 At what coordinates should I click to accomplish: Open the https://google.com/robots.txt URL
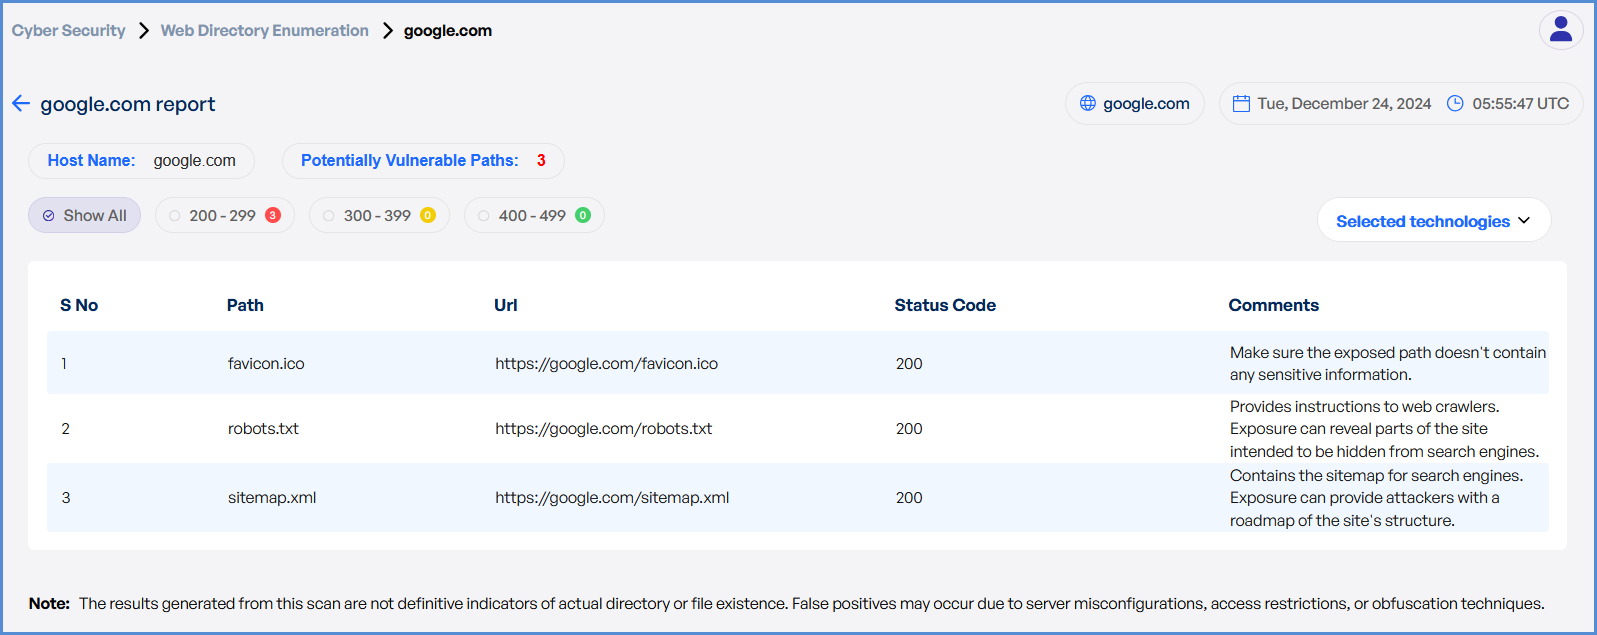pyautogui.click(x=603, y=429)
